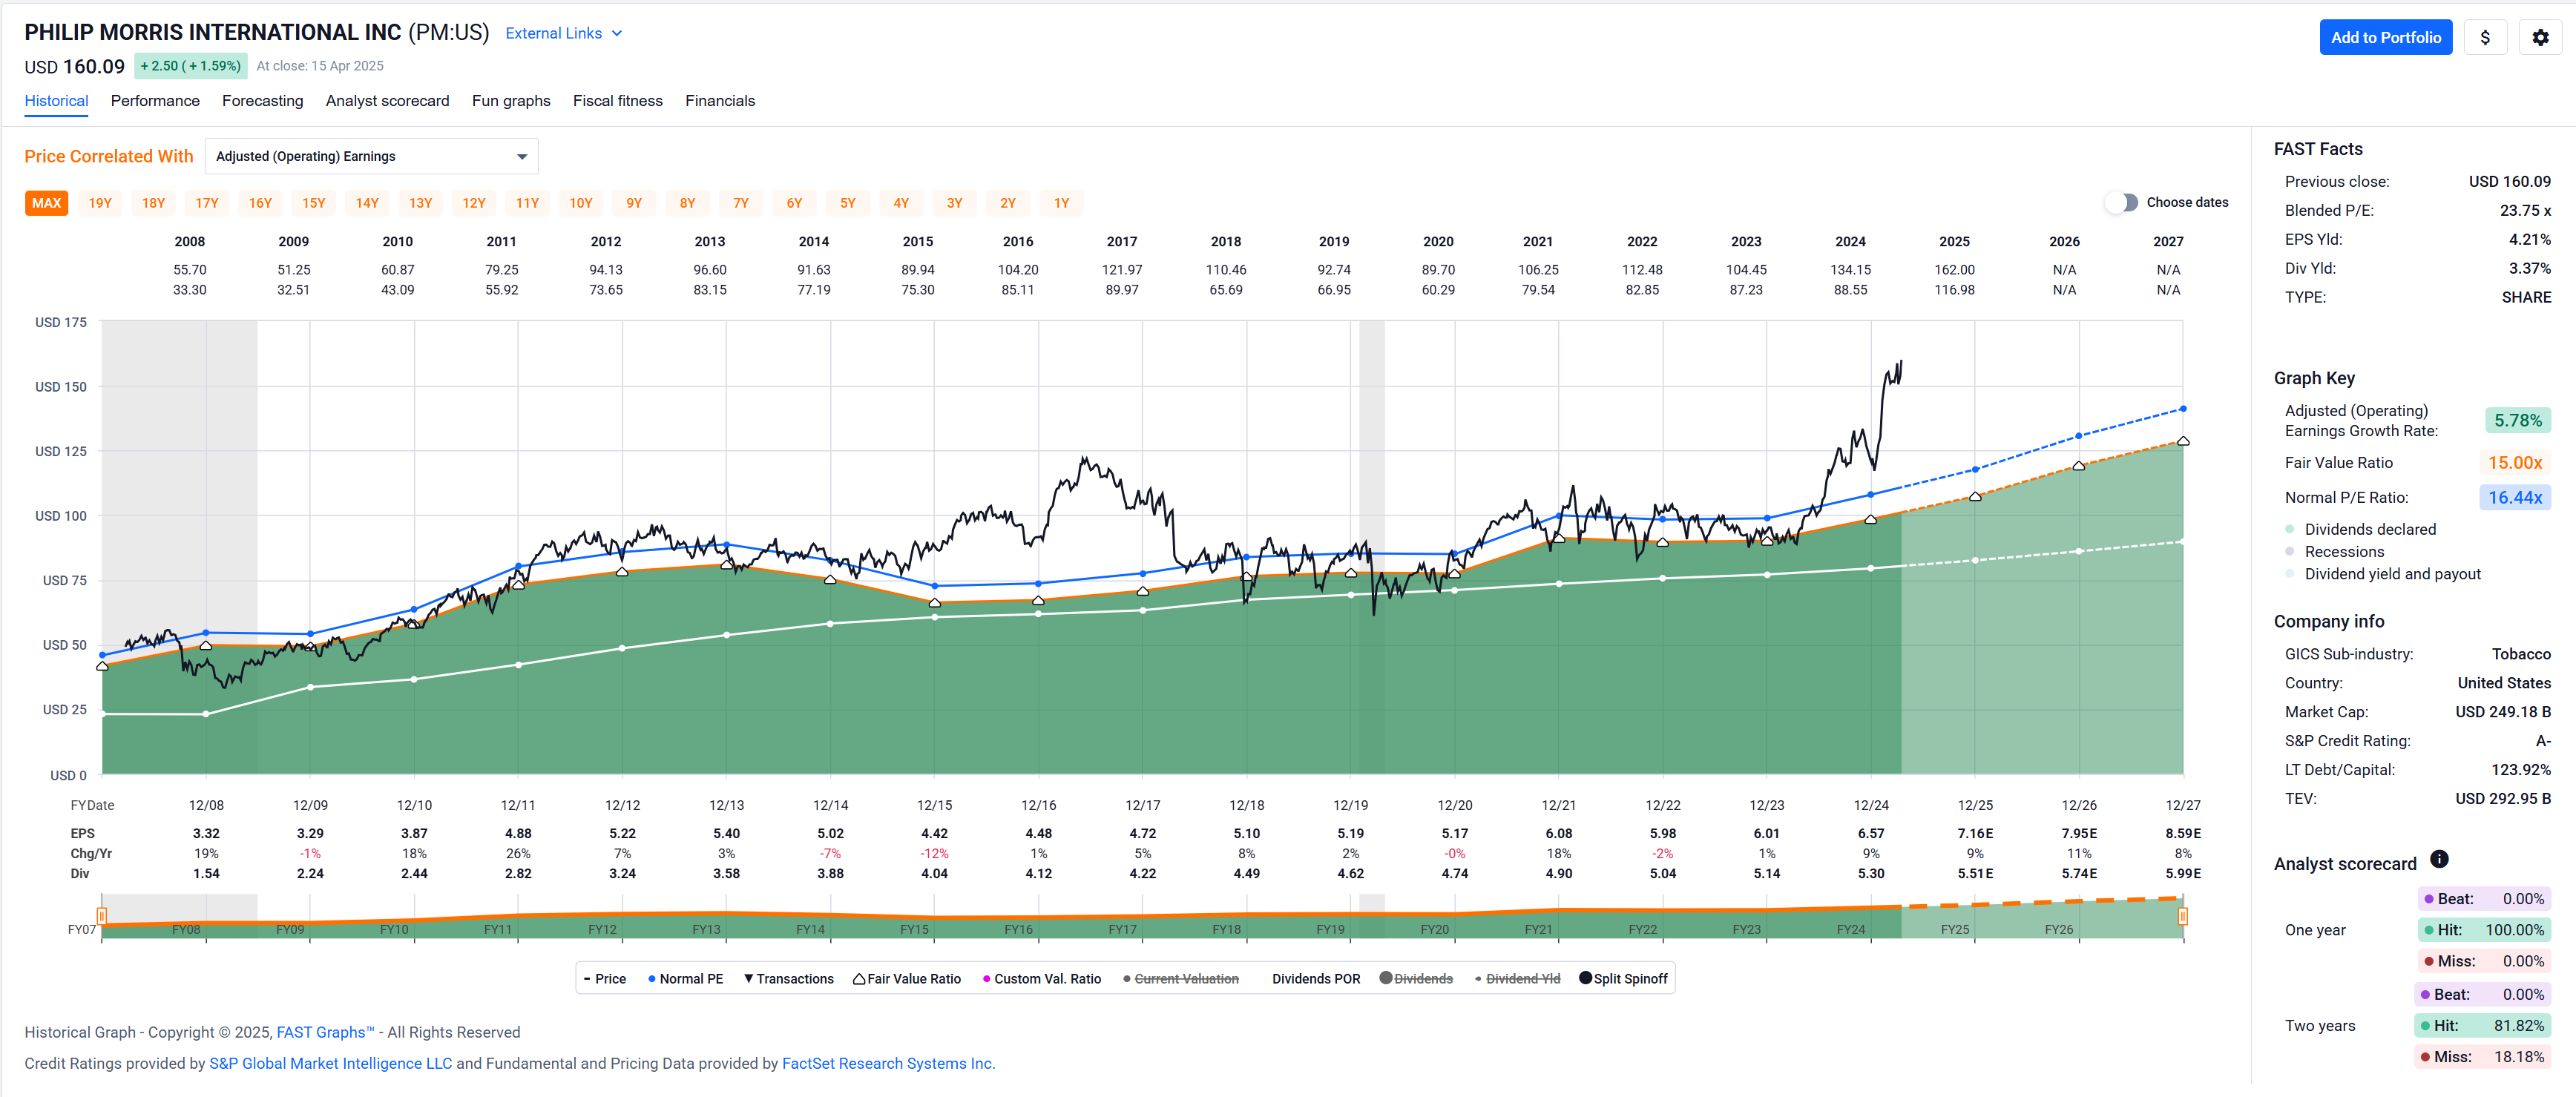Open the Fiscal fitness tab

(617, 101)
